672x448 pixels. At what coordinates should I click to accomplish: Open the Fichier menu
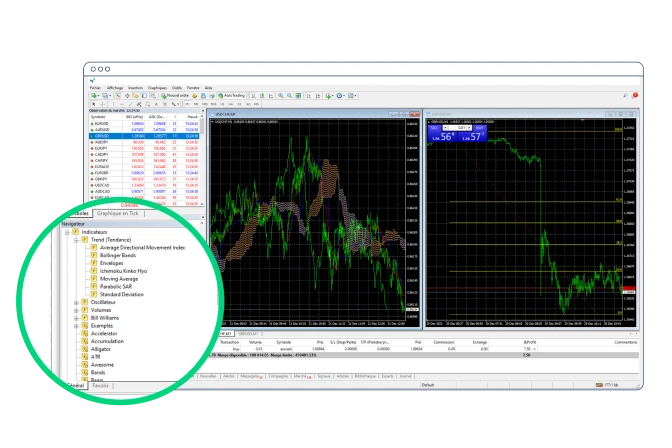click(95, 87)
